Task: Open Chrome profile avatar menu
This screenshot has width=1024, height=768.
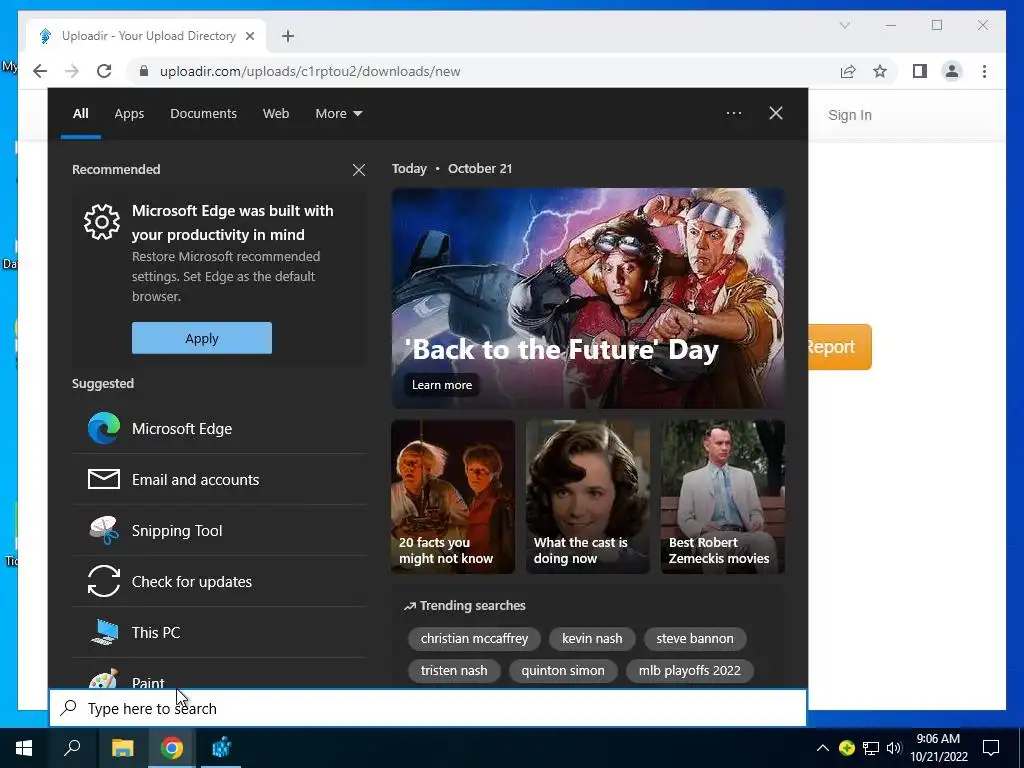Action: point(952,71)
